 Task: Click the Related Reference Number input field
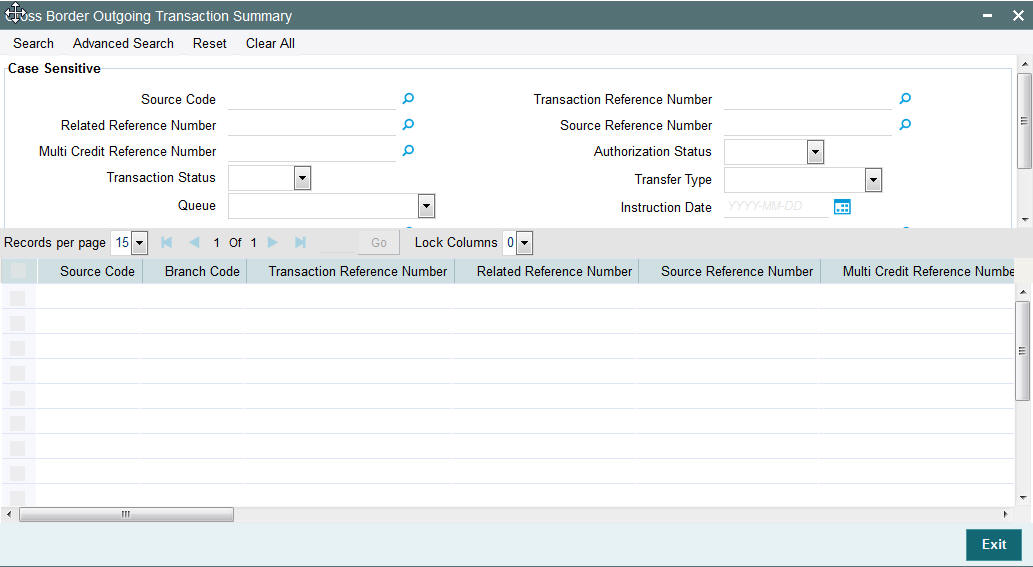pos(312,125)
